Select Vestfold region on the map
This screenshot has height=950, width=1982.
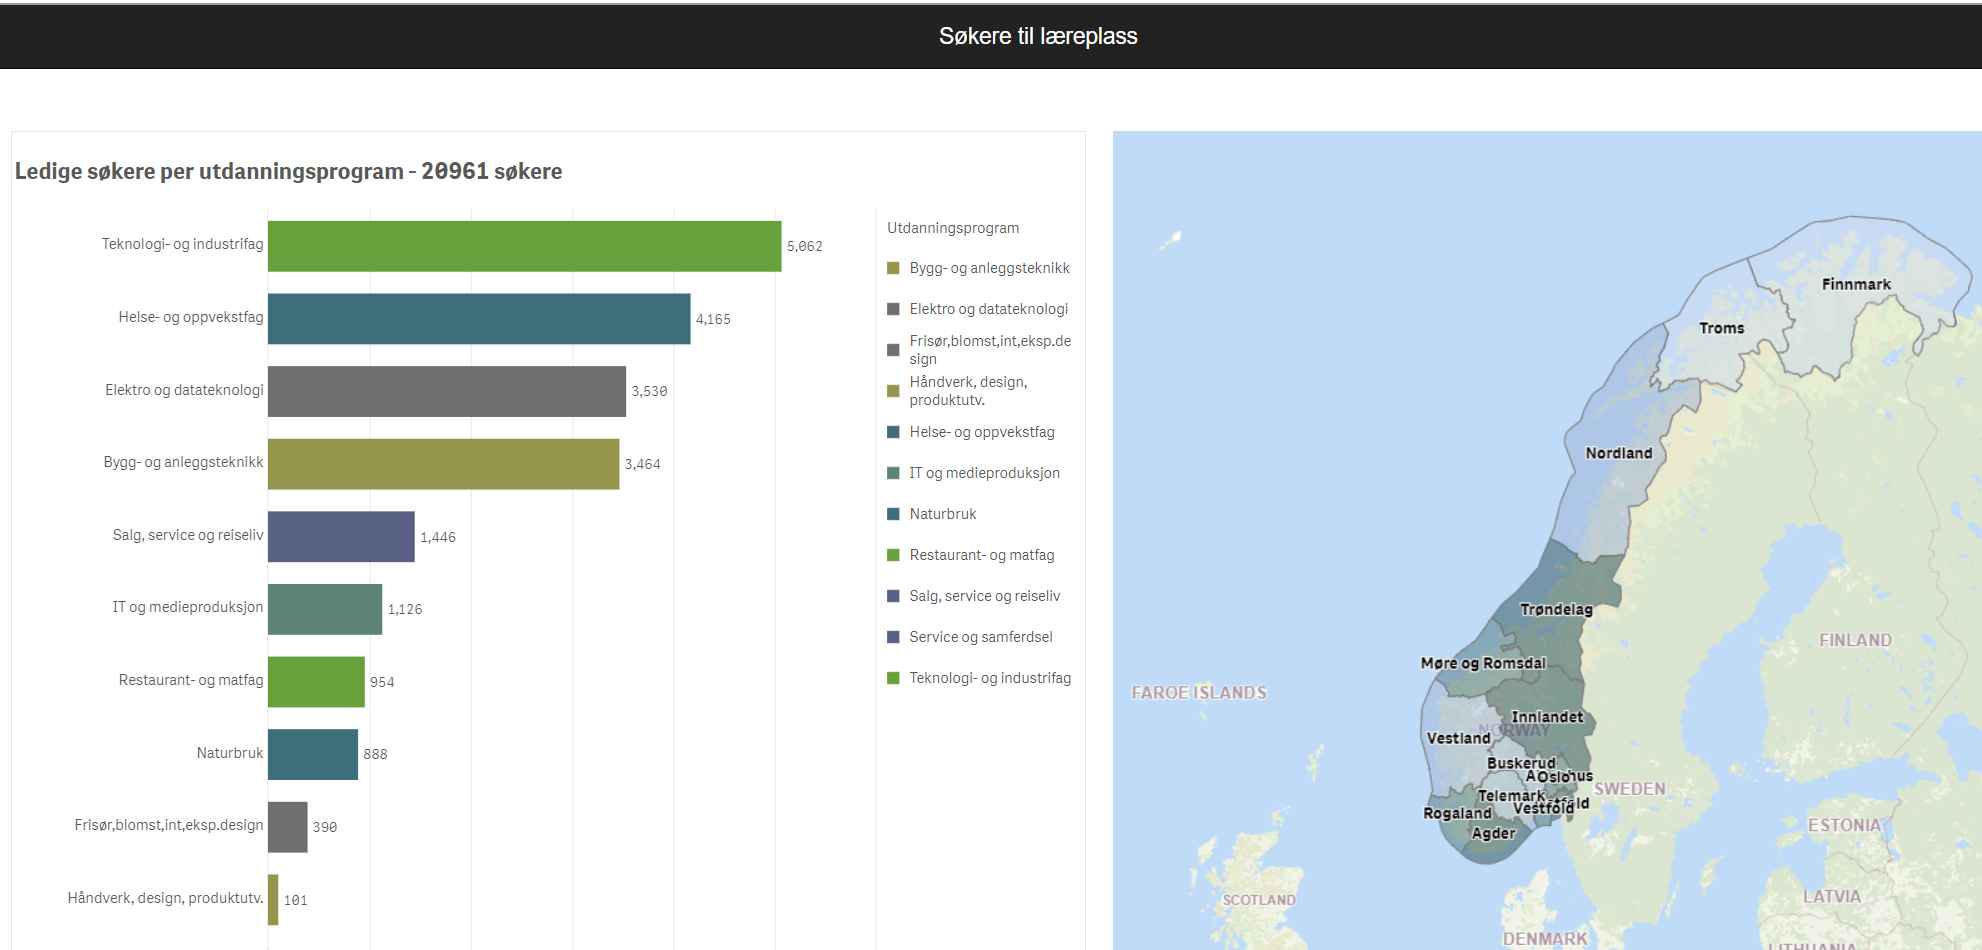point(1543,808)
